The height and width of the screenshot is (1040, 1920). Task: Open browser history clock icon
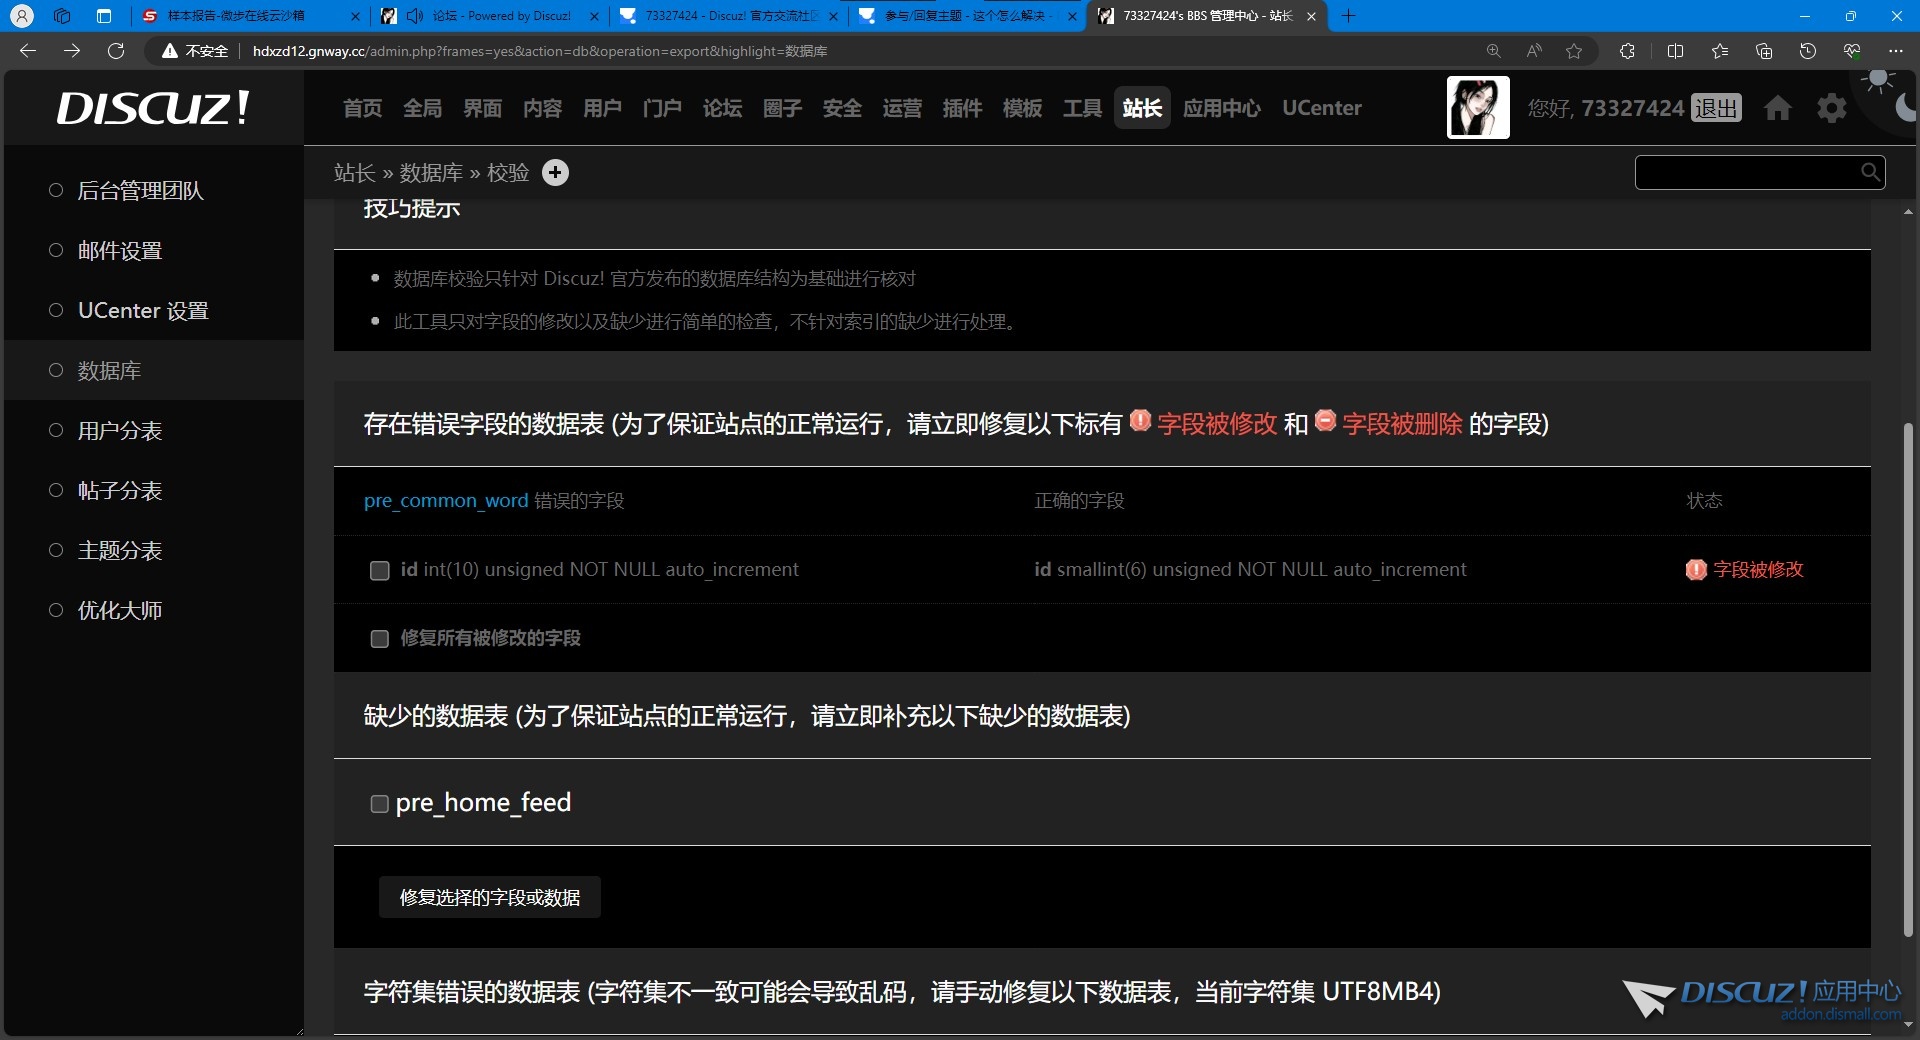(x=1808, y=51)
